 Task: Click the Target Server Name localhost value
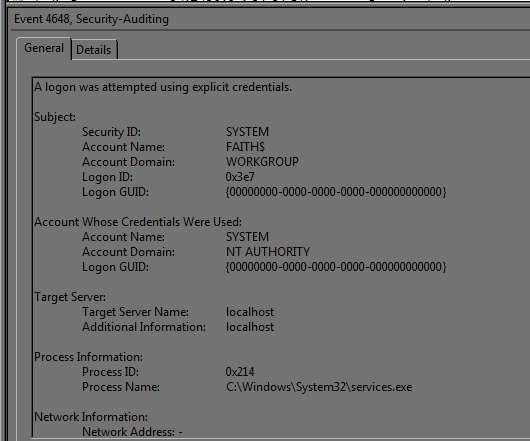click(250, 312)
